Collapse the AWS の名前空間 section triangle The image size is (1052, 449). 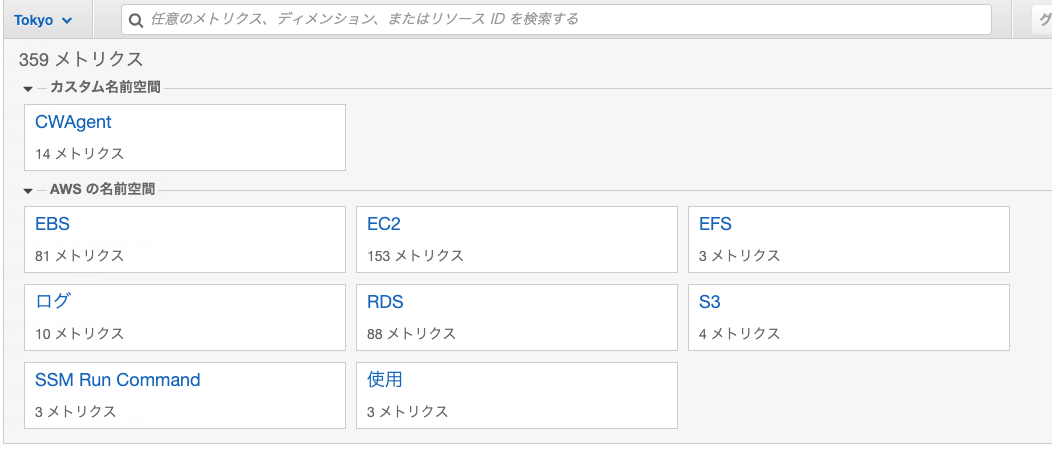tap(28, 191)
